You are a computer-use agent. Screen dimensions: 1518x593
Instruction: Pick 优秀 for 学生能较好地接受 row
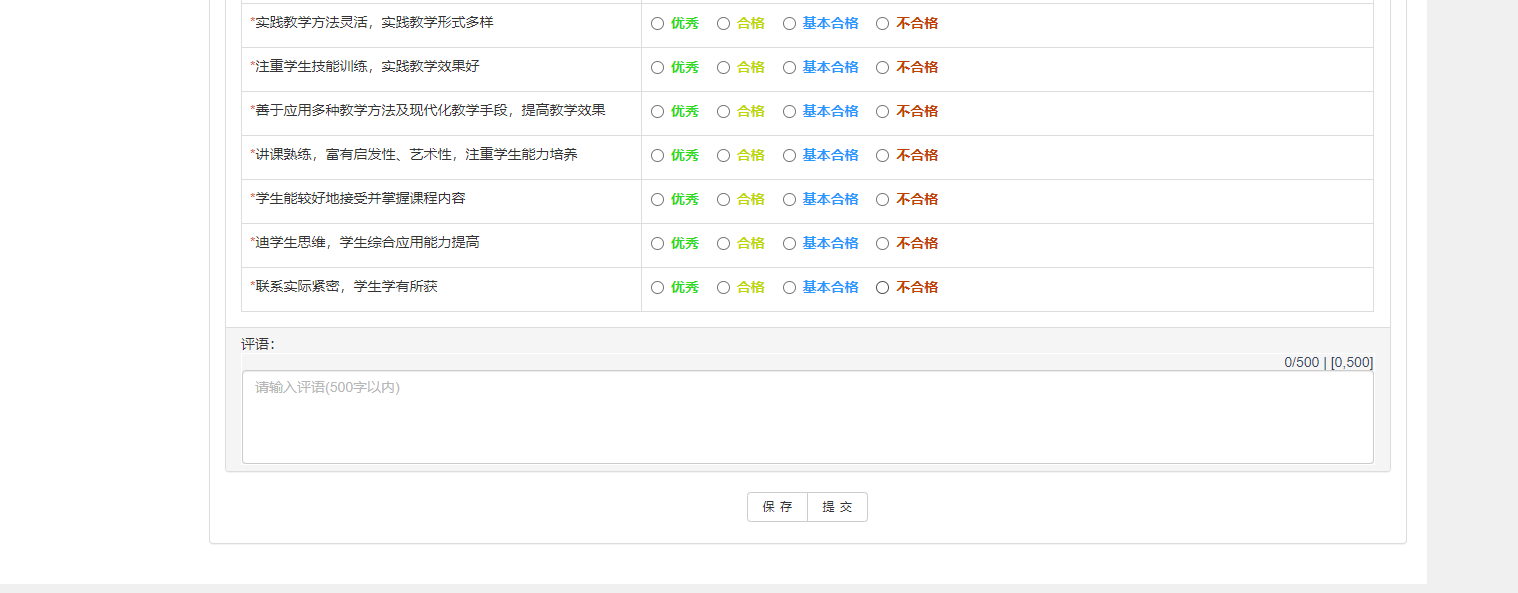coord(657,200)
